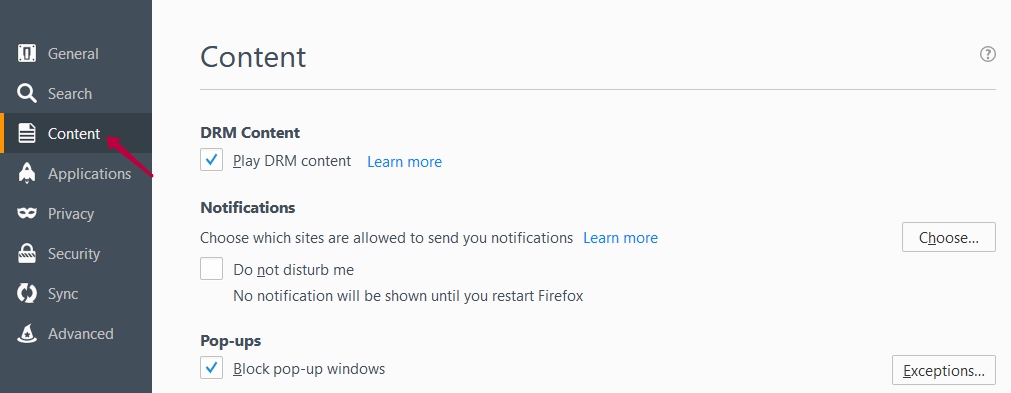Click the Content document icon
Screen dimensions: 1011x393
pos(26,133)
